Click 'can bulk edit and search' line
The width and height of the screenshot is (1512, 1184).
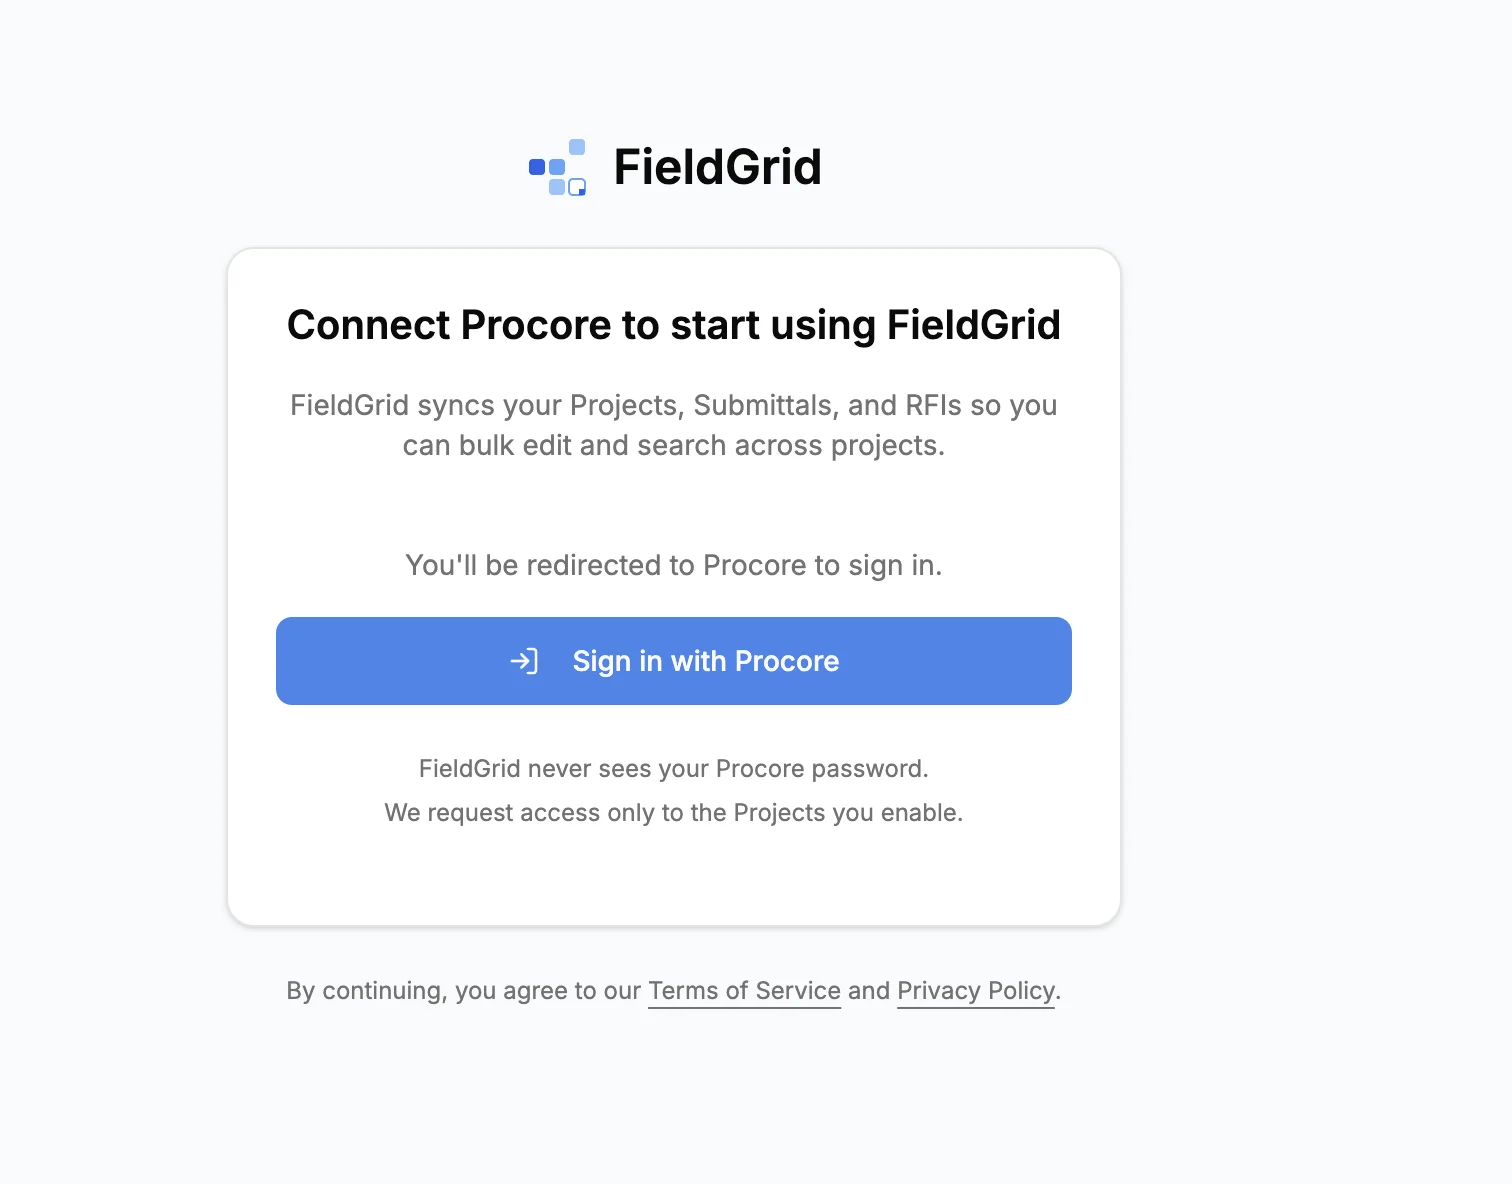(673, 445)
